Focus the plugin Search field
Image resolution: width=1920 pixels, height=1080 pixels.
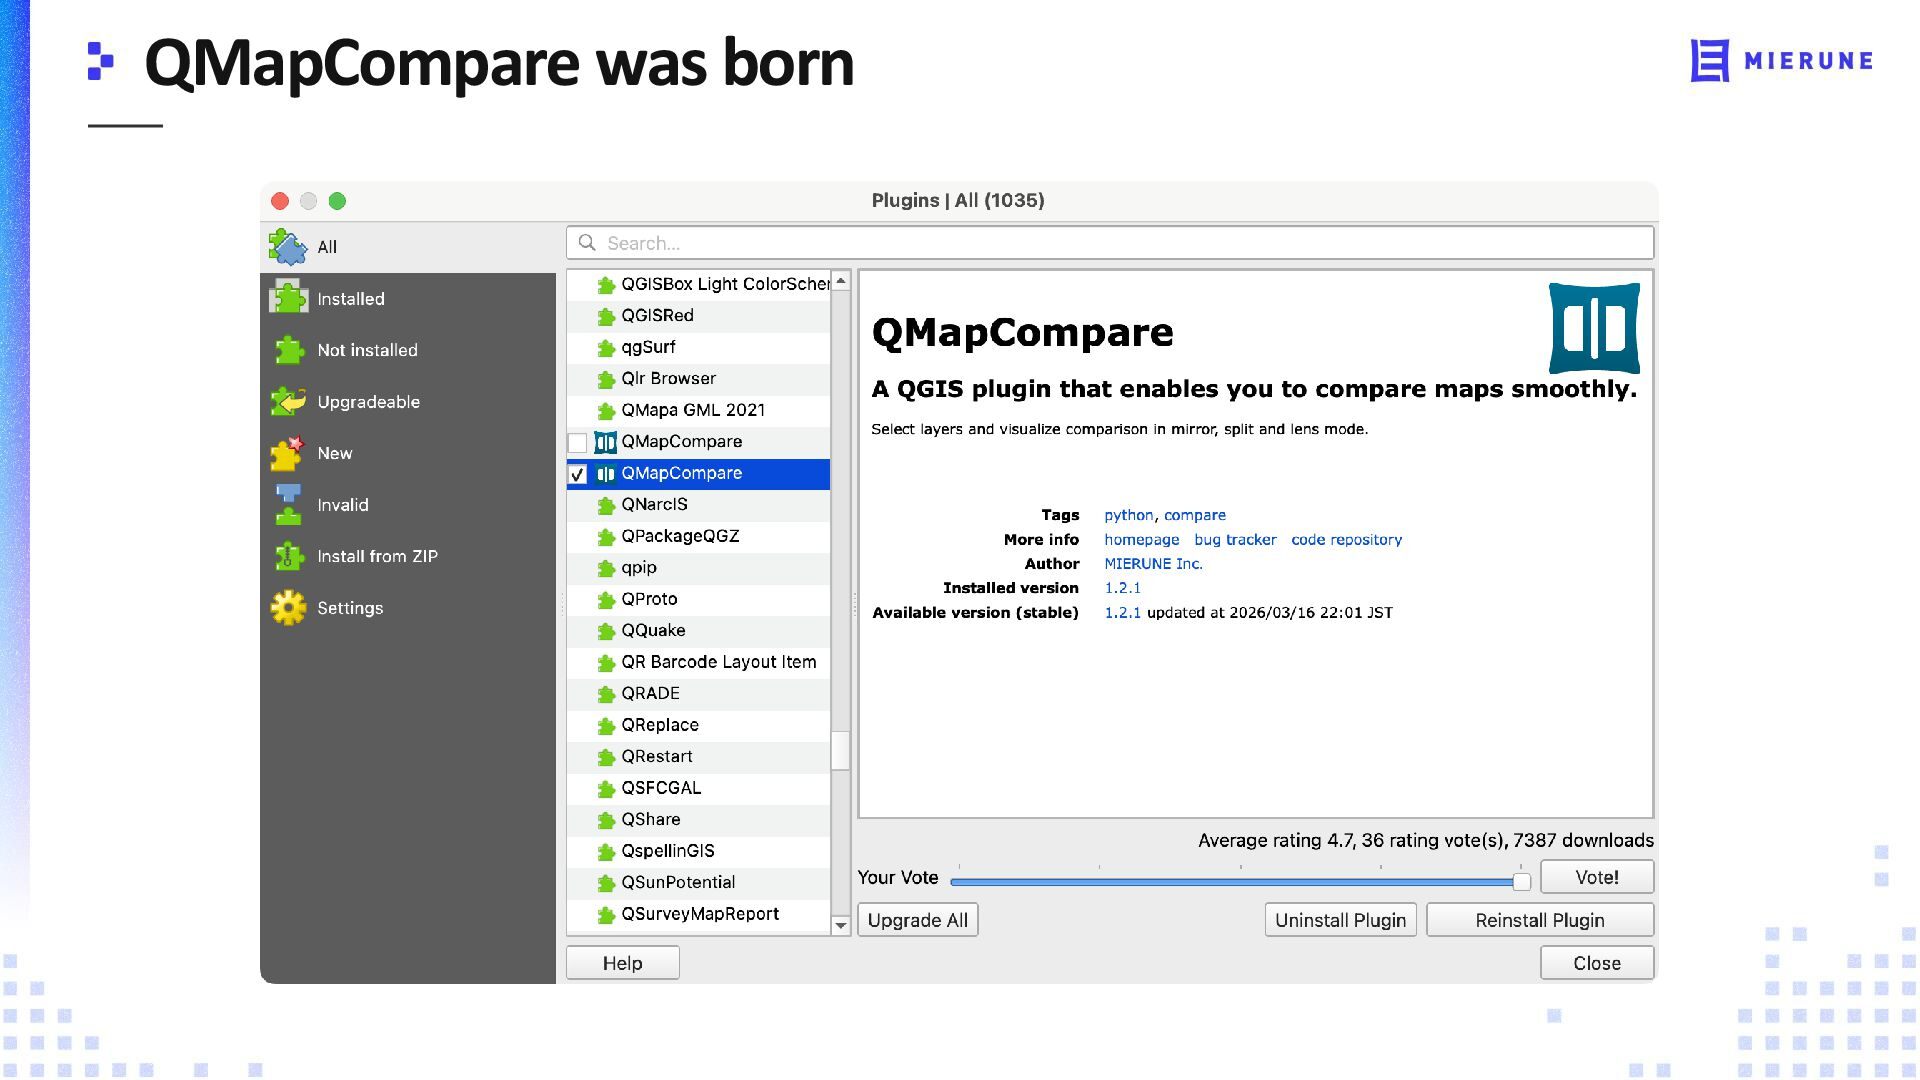coord(1110,243)
